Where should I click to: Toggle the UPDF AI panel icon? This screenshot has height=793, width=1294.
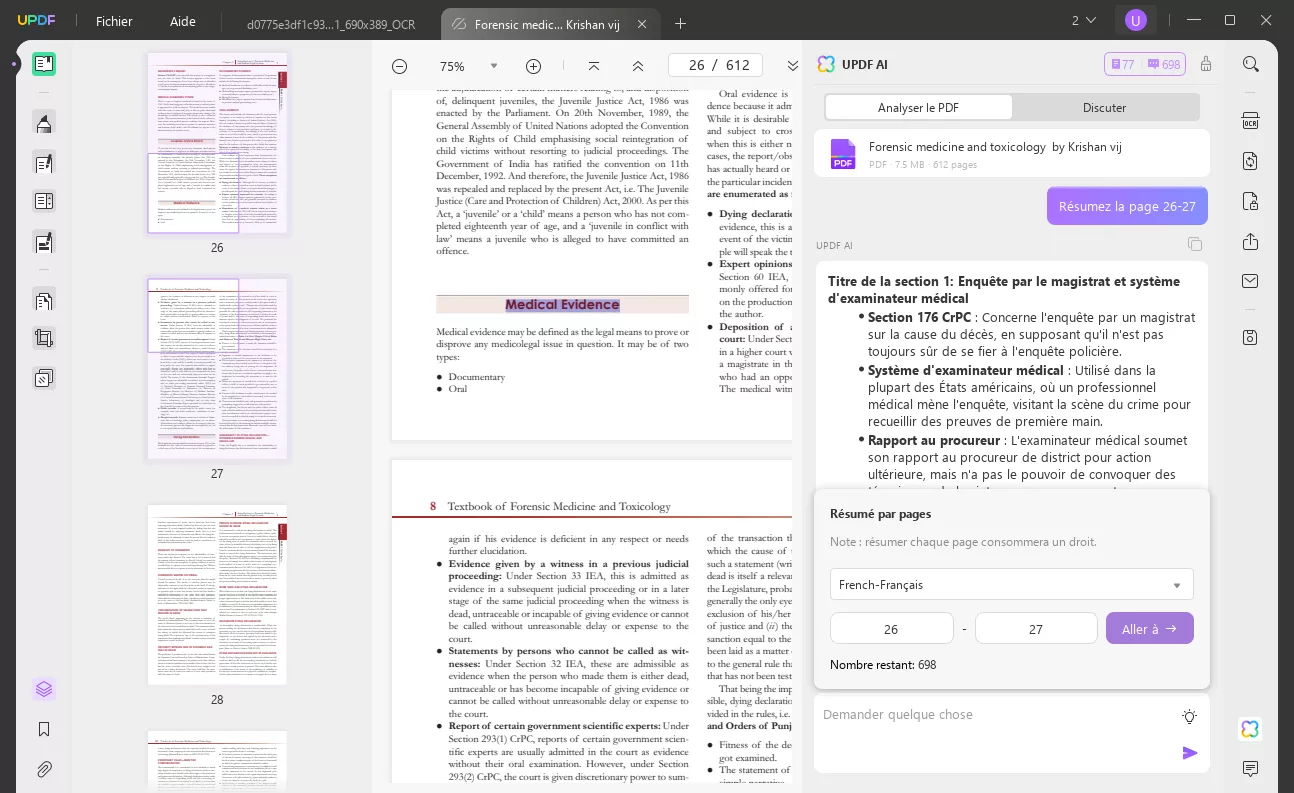[x=1250, y=729]
